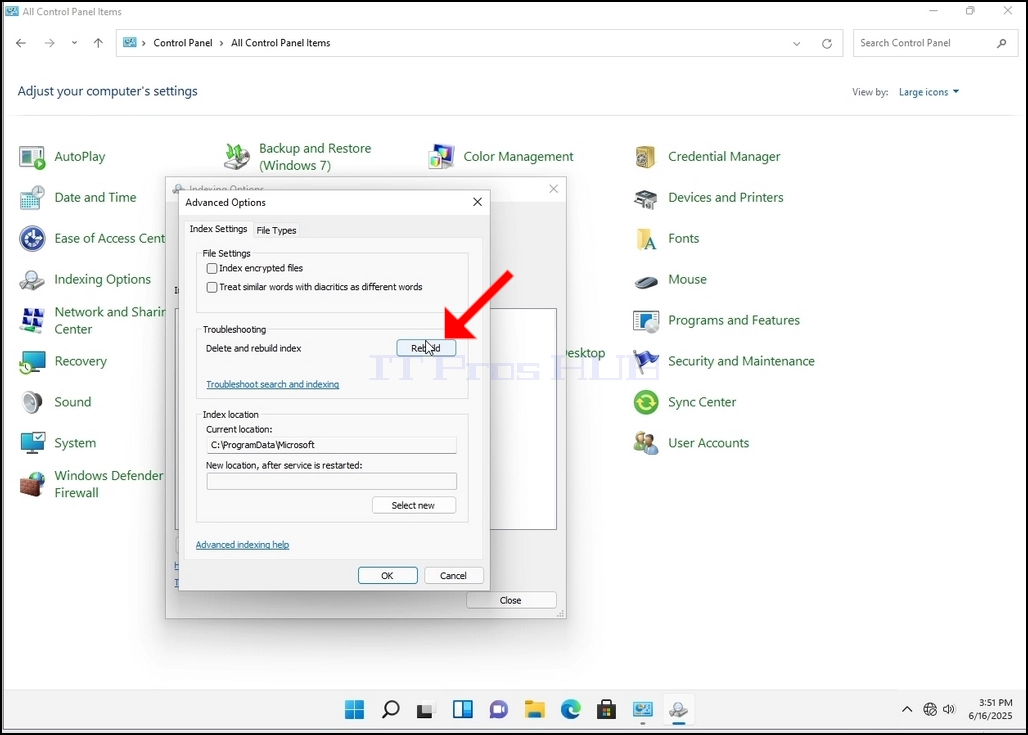The height and width of the screenshot is (735, 1028).
Task: Select the Index Settings tab
Action: (218, 229)
